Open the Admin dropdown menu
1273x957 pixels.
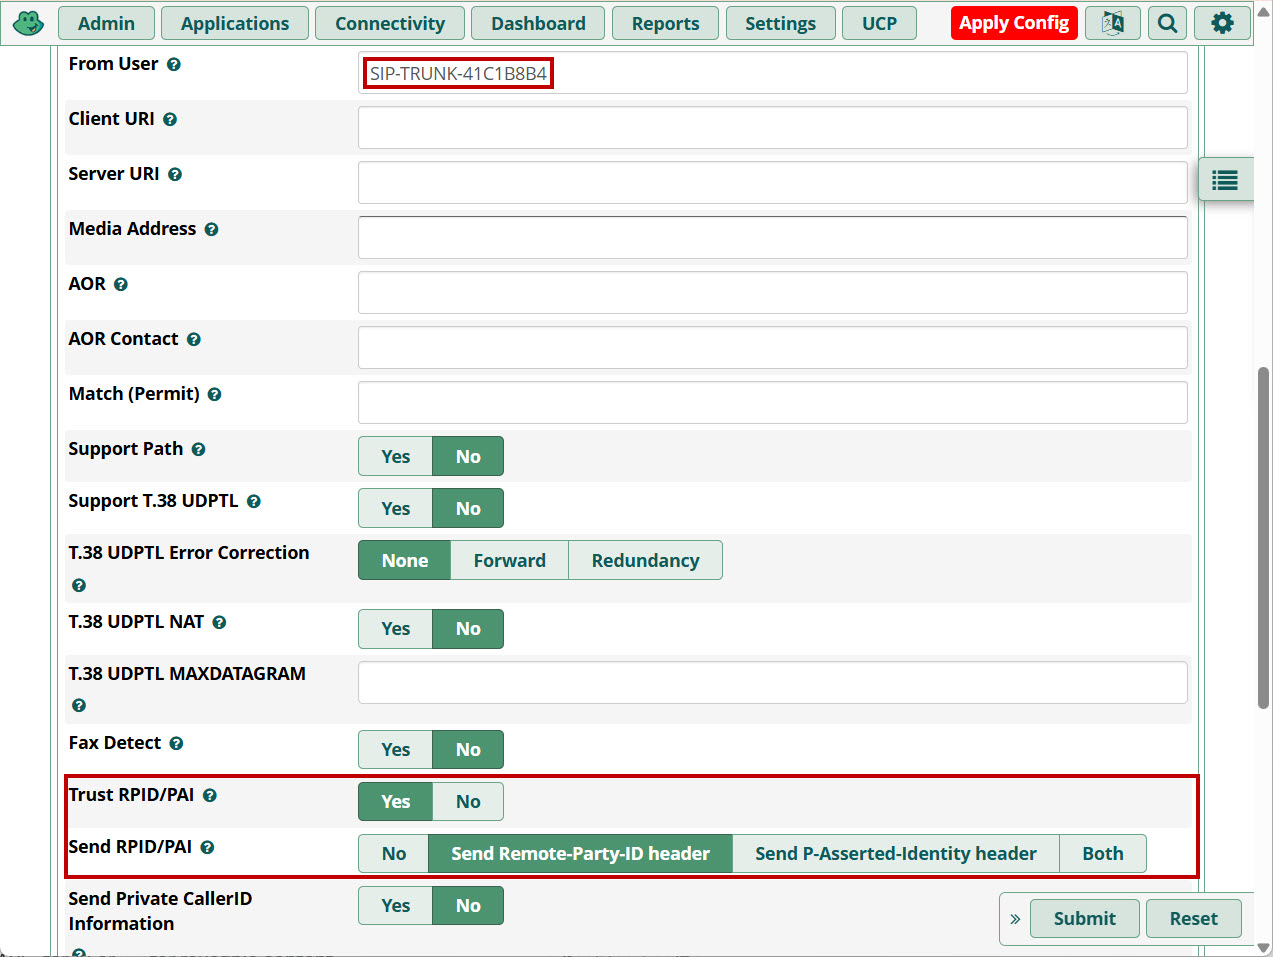(x=106, y=23)
